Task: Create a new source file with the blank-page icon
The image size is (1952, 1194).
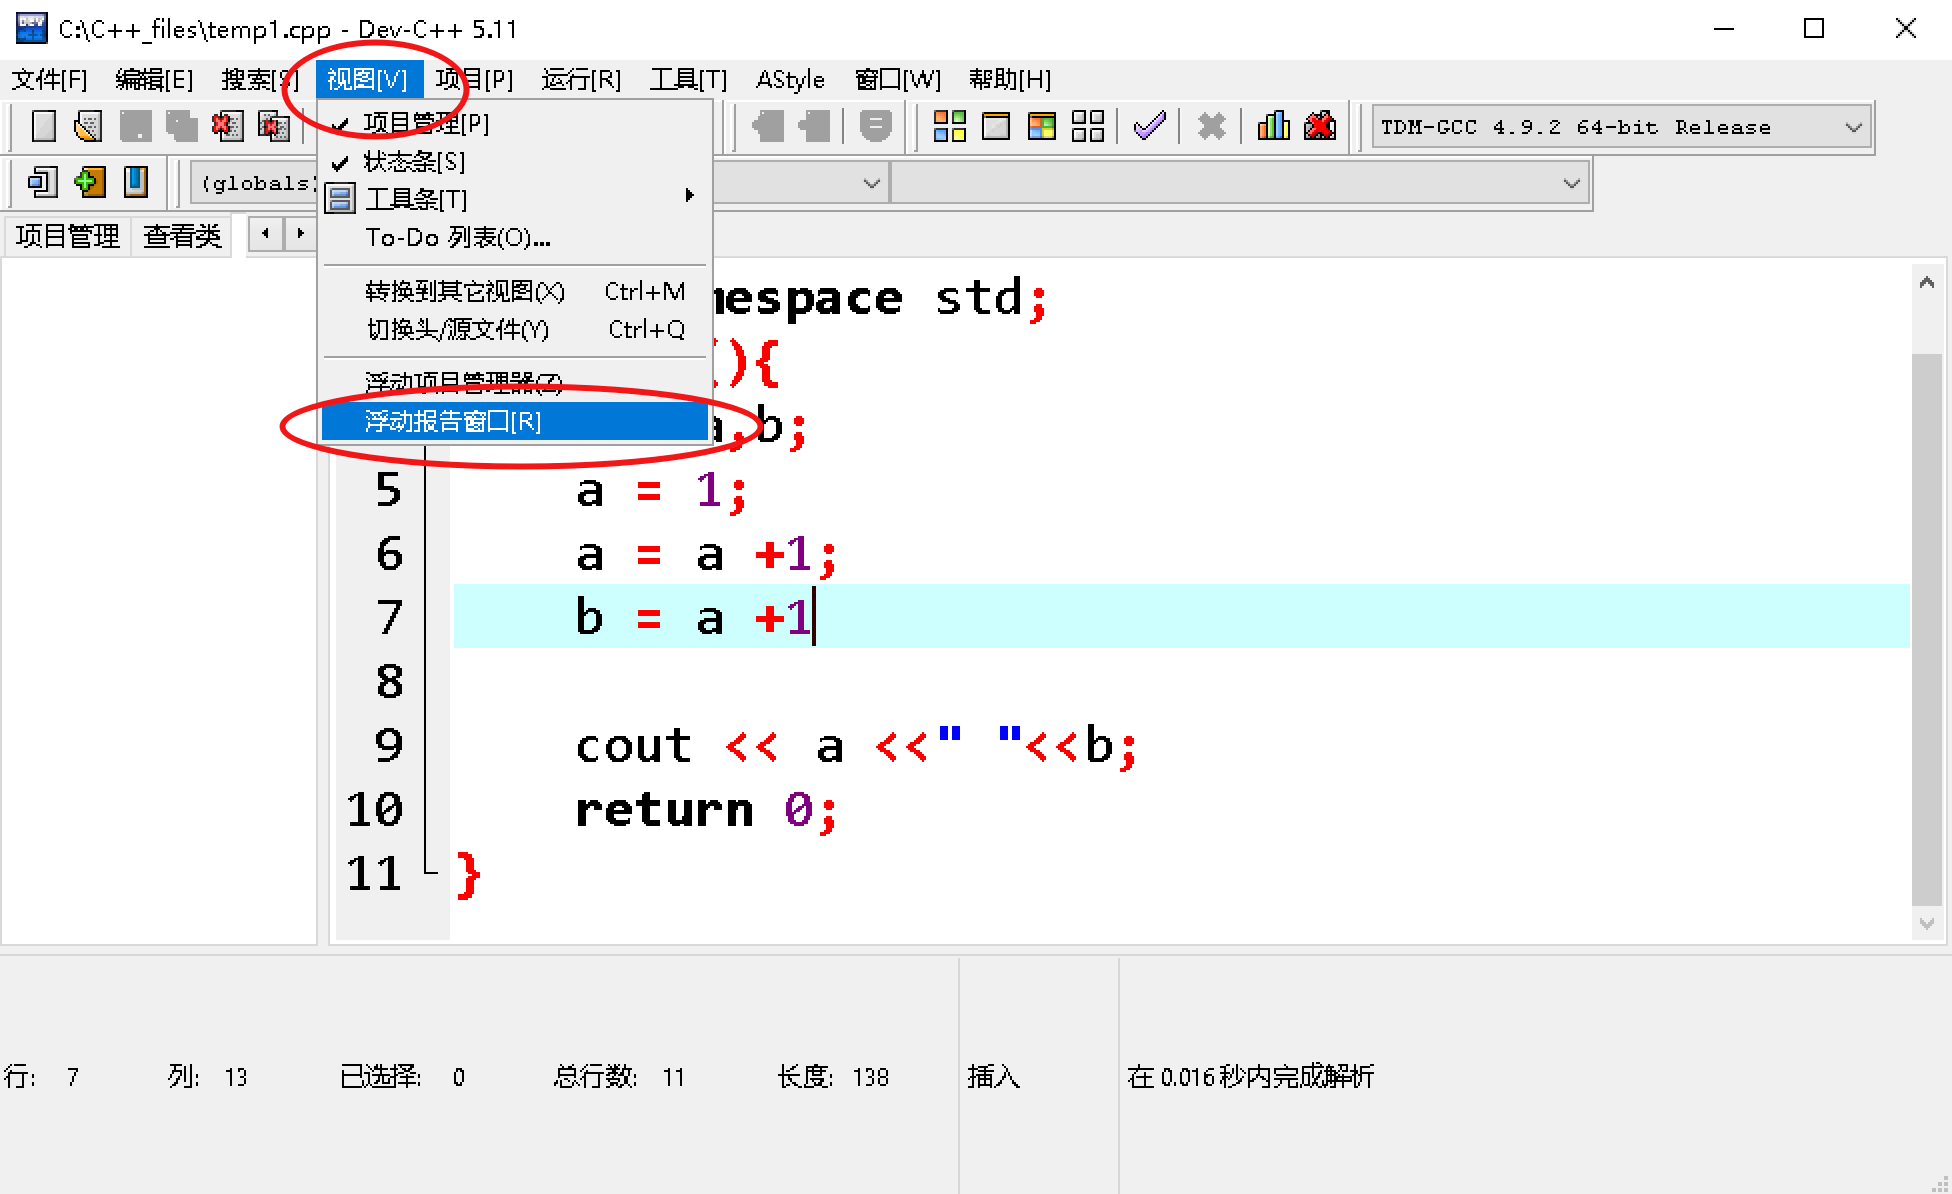Action: click(43, 126)
